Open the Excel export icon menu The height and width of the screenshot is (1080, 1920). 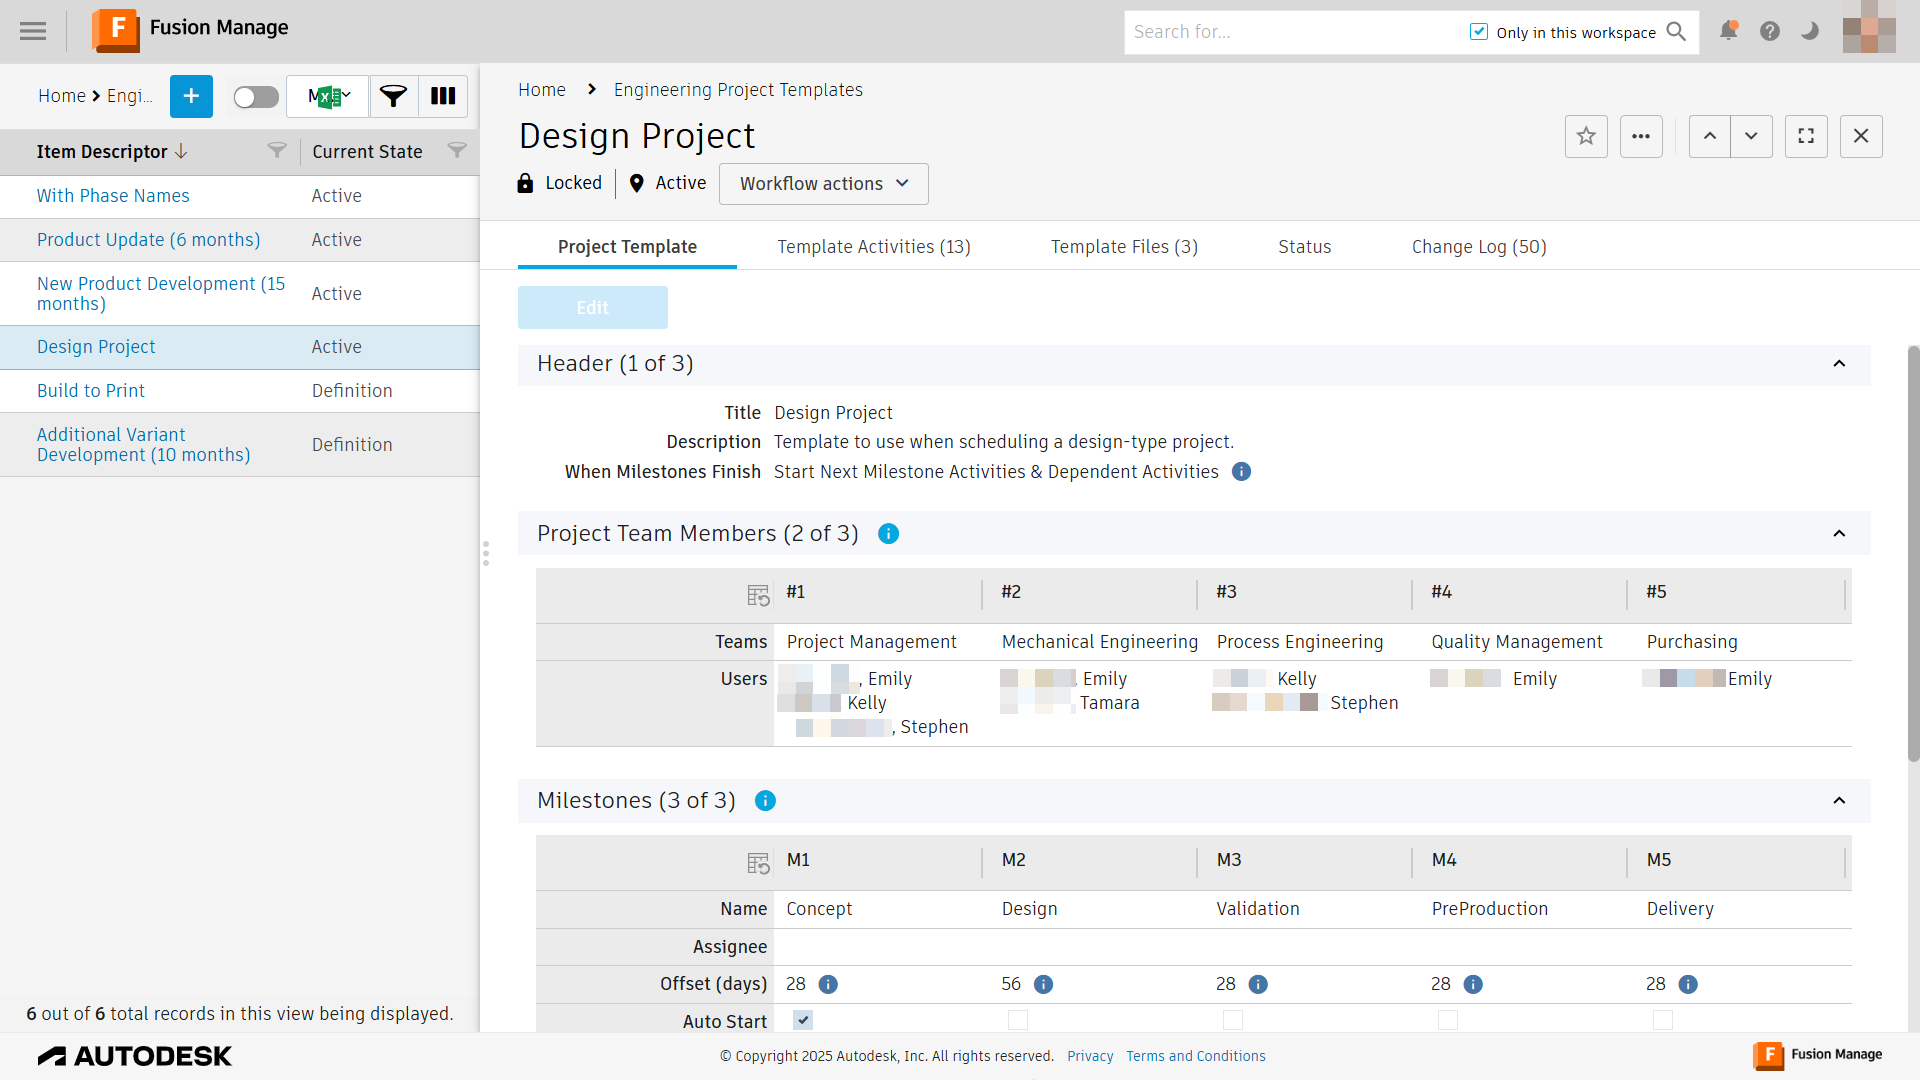(328, 96)
